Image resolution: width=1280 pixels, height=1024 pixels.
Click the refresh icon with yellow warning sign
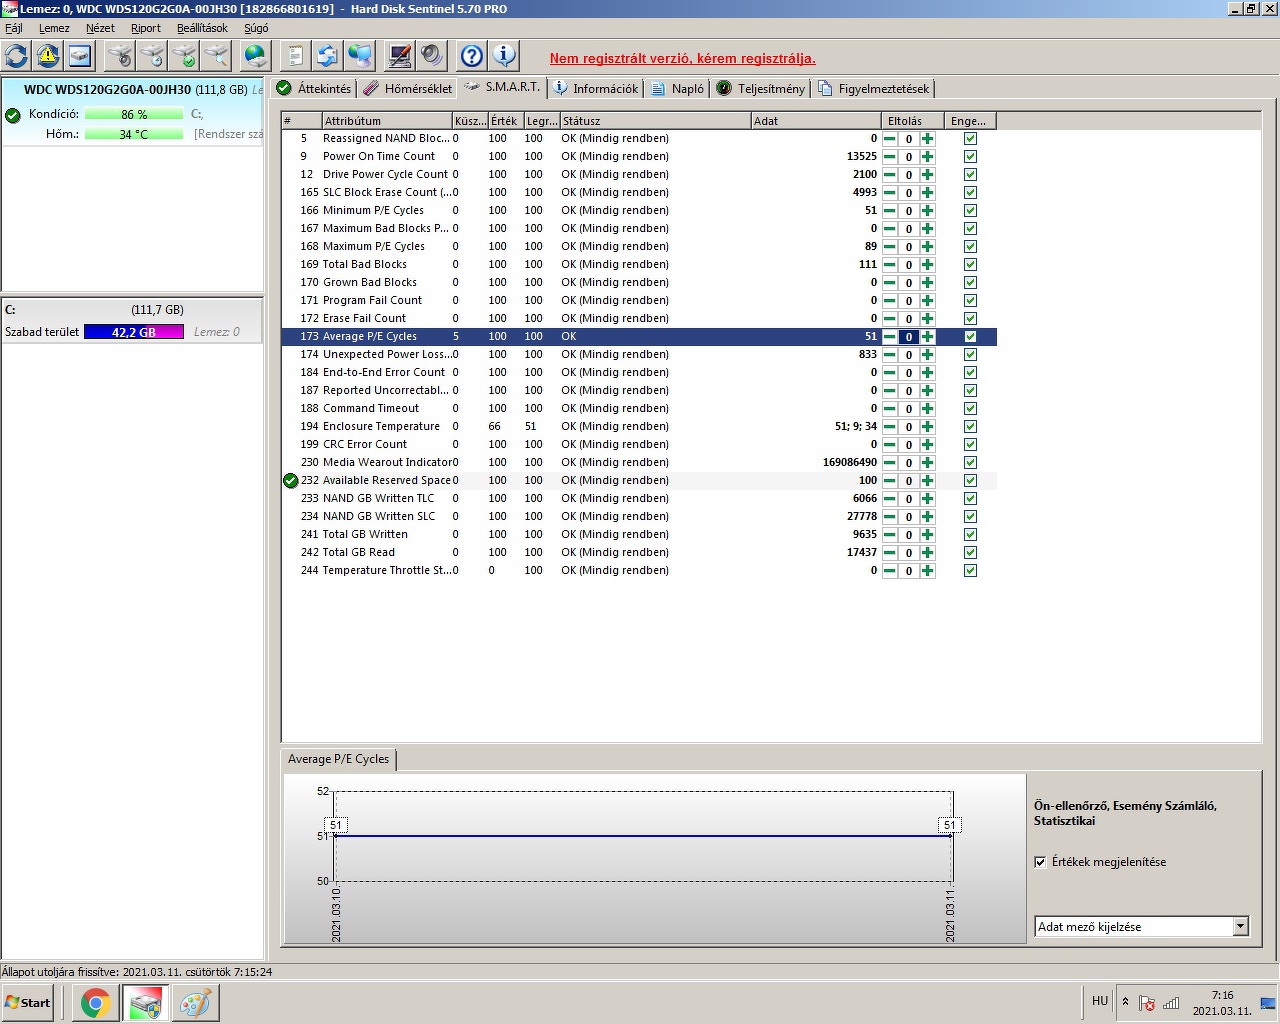(48, 56)
